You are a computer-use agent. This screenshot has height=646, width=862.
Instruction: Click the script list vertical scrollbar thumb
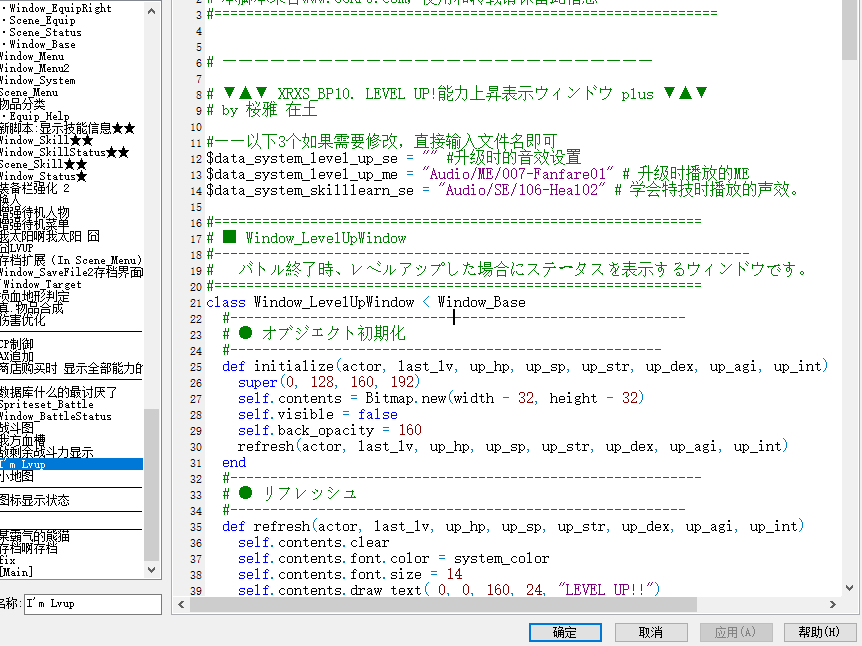(152, 484)
